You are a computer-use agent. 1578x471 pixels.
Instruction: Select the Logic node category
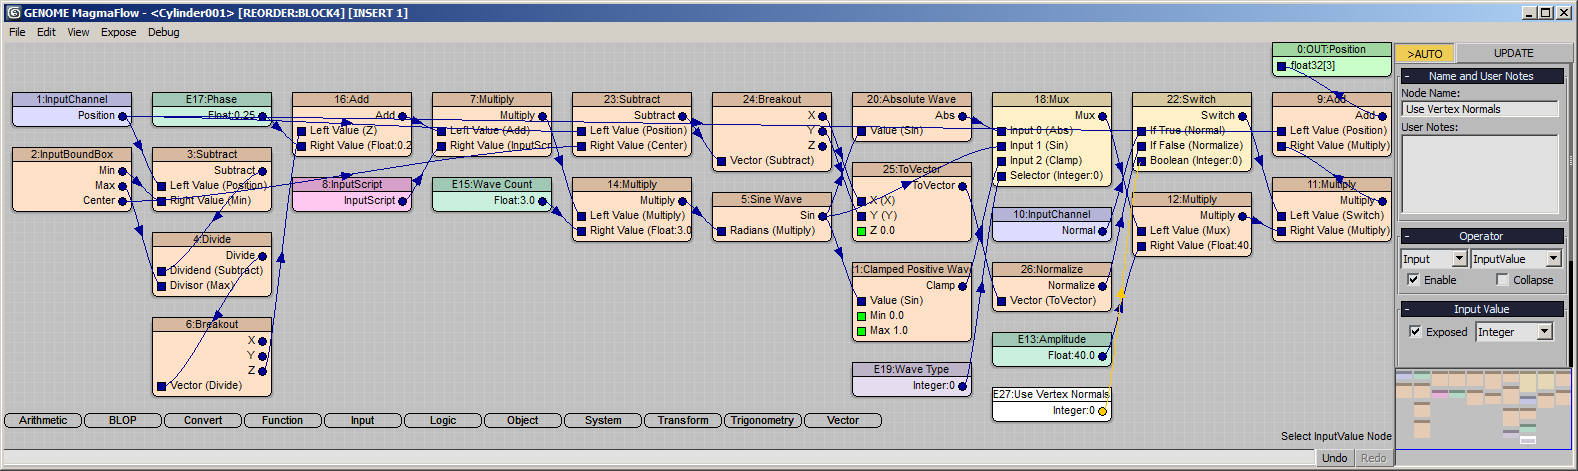[443, 421]
